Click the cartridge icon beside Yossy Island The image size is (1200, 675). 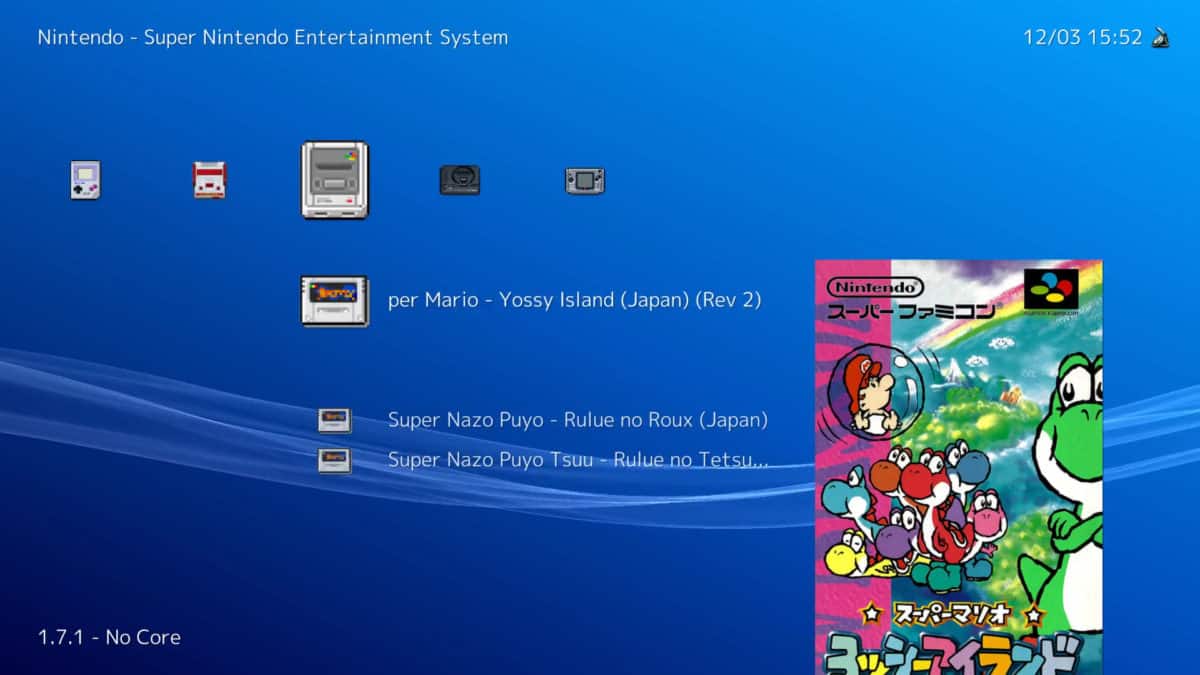click(334, 298)
